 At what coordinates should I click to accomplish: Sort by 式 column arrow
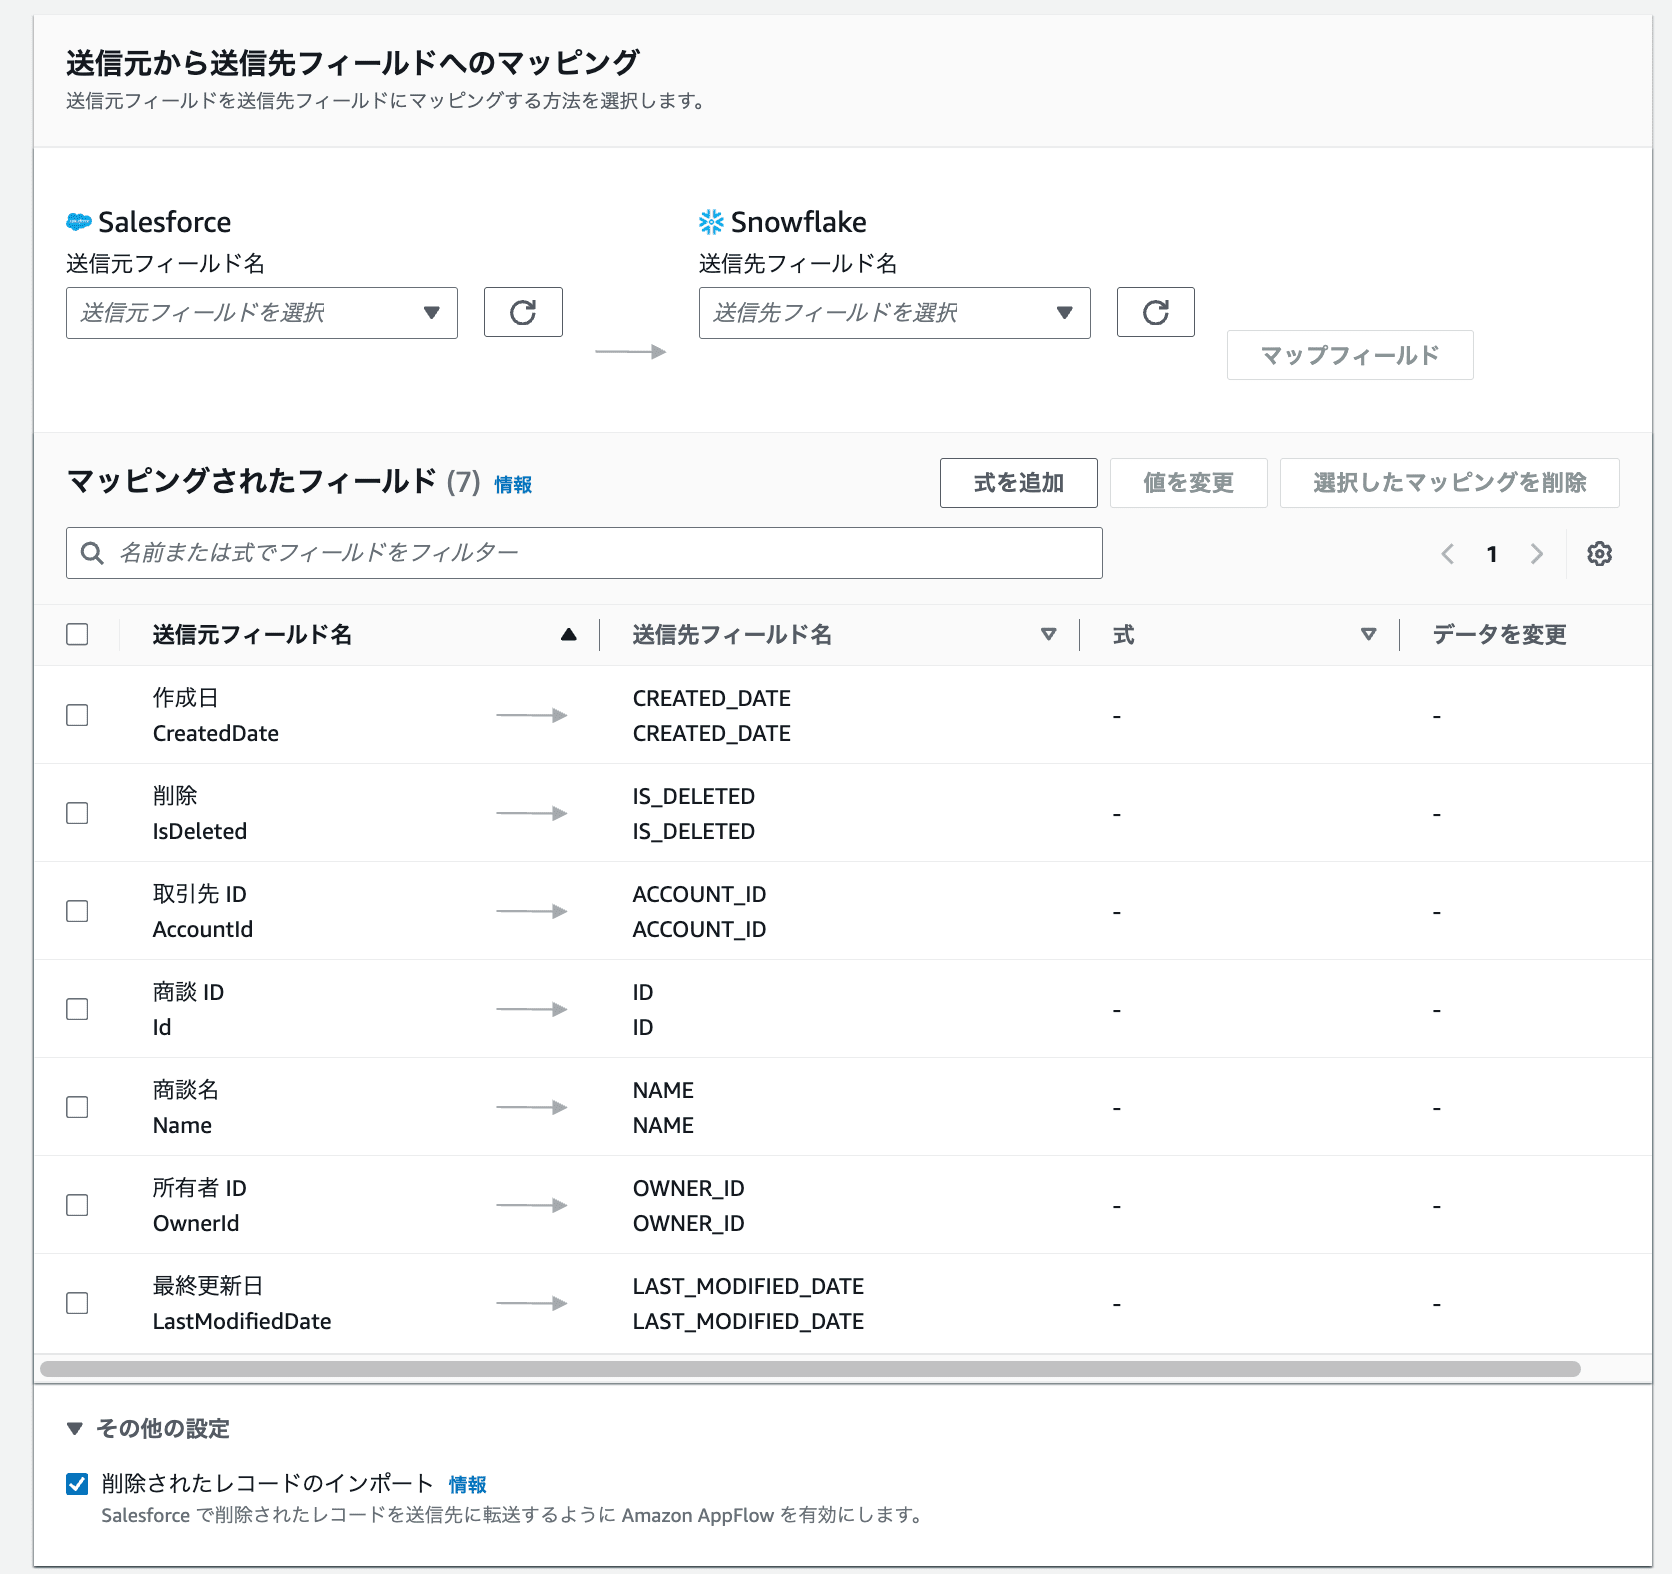click(1368, 634)
